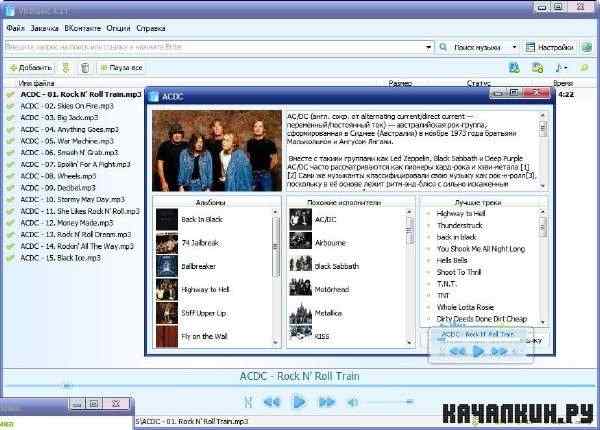Sort by Размер column header
The image size is (600, 430).
click(x=400, y=83)
